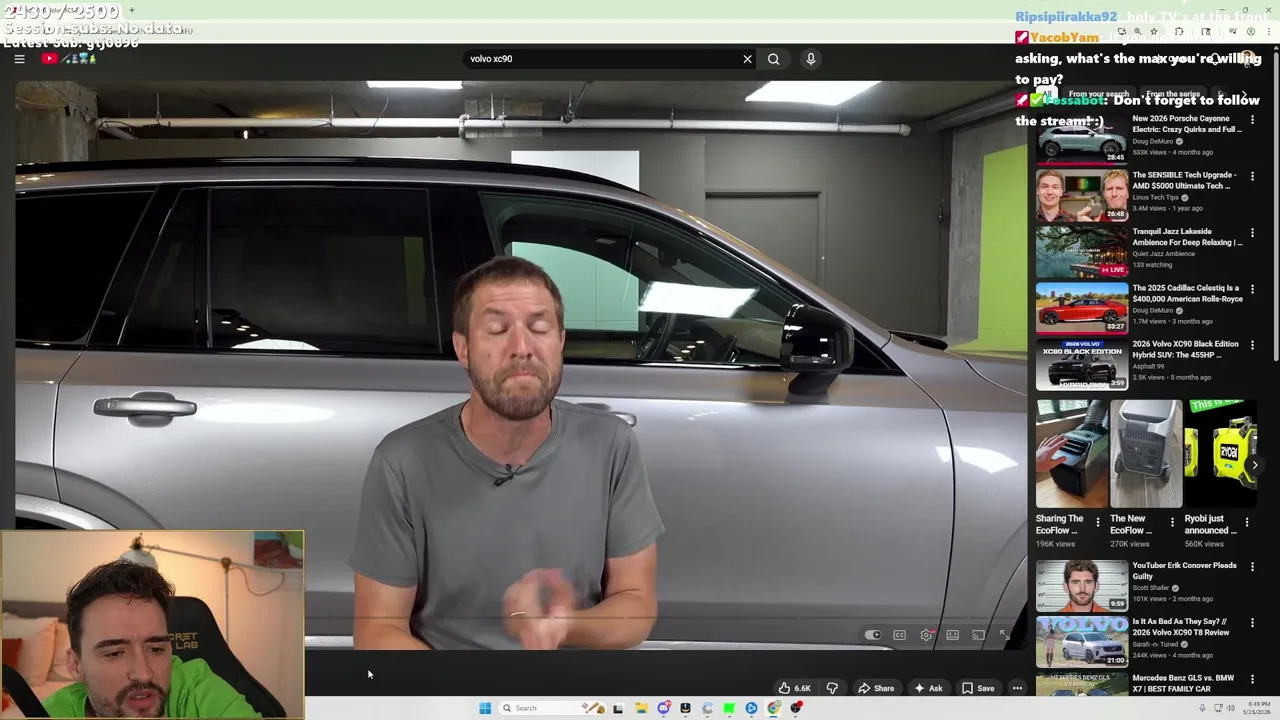The image size is (1280, 720).
Task: Click the search magnifier button
Action: 774,59
